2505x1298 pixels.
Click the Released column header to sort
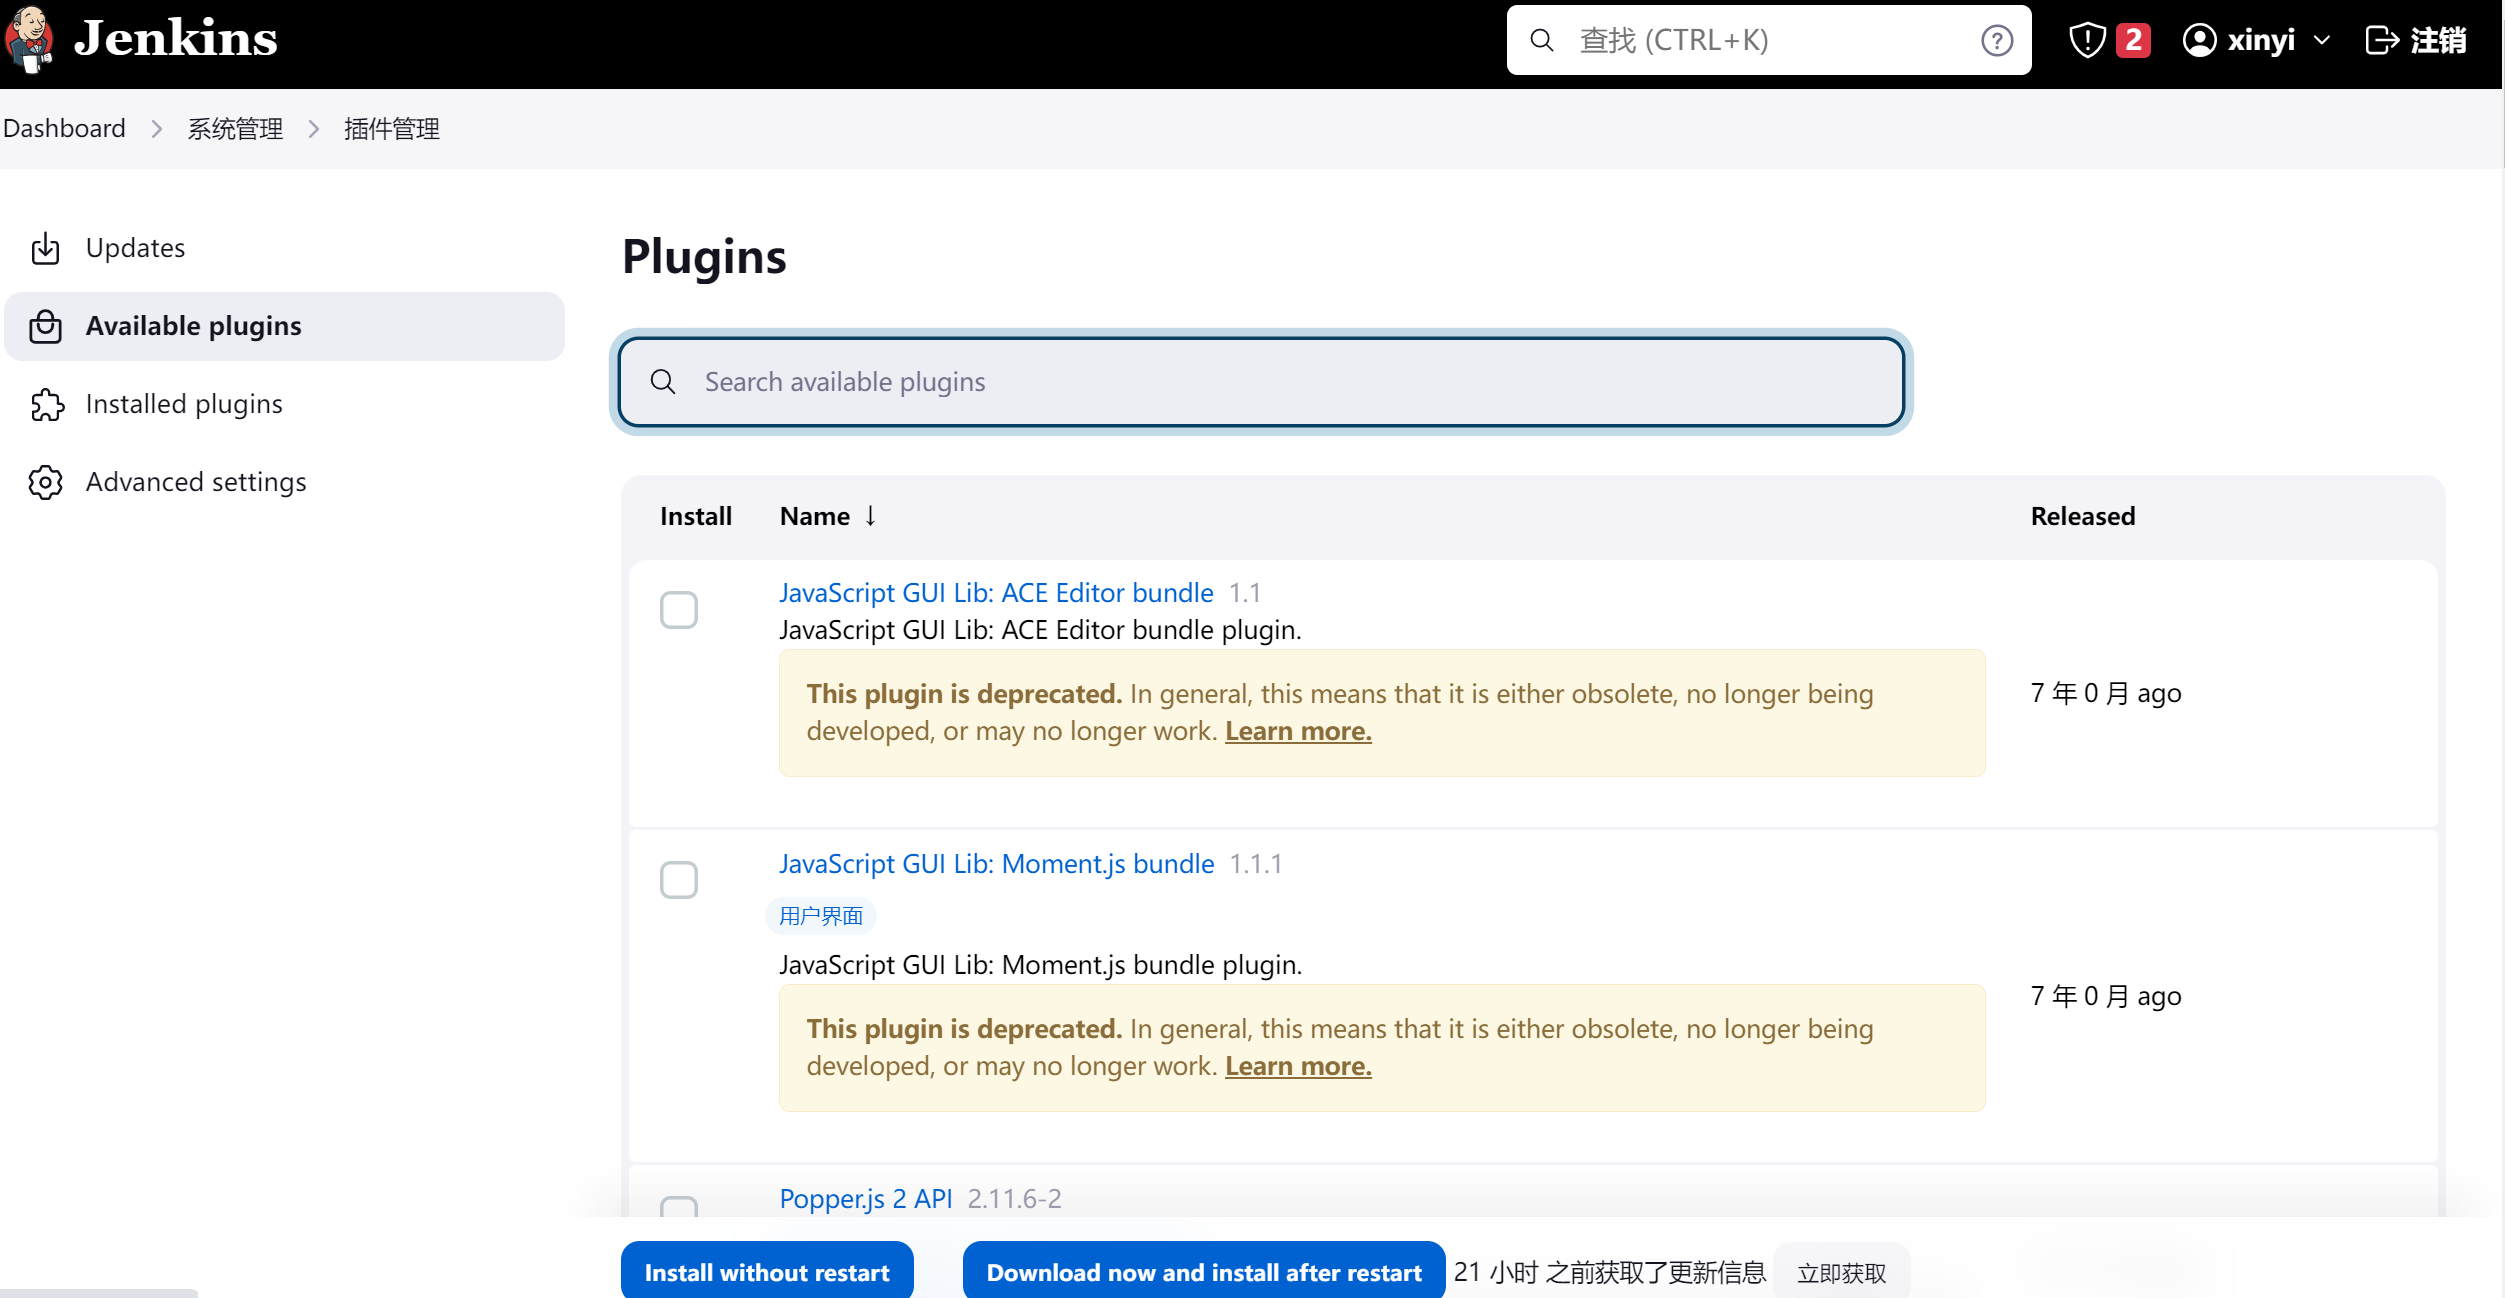tap(2082, 516)
